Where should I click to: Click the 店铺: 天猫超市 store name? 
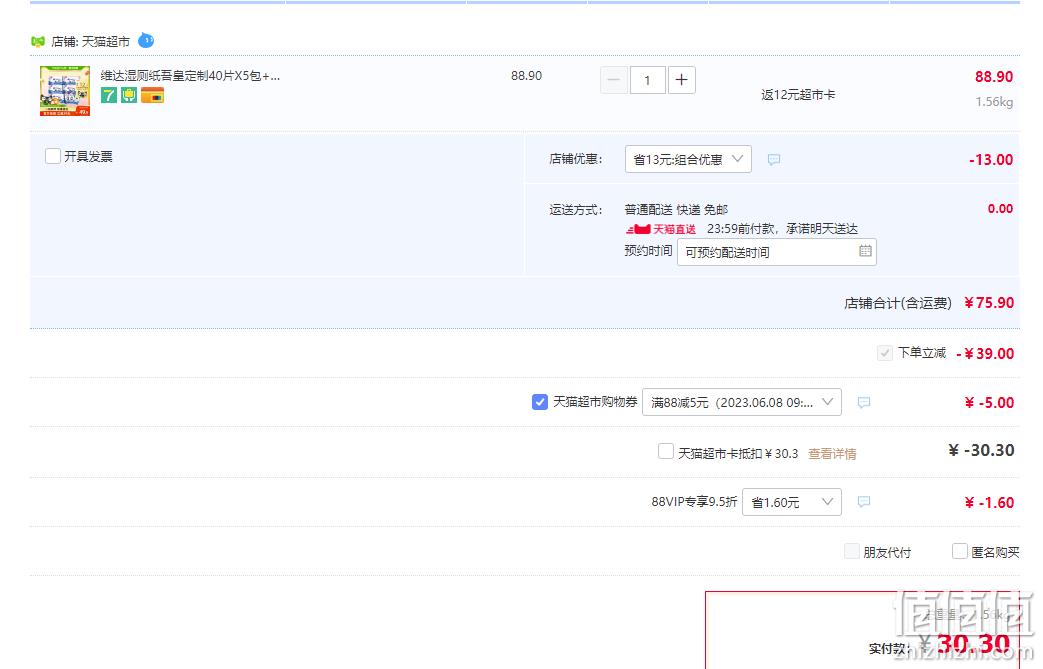click(x=90, y=41)
